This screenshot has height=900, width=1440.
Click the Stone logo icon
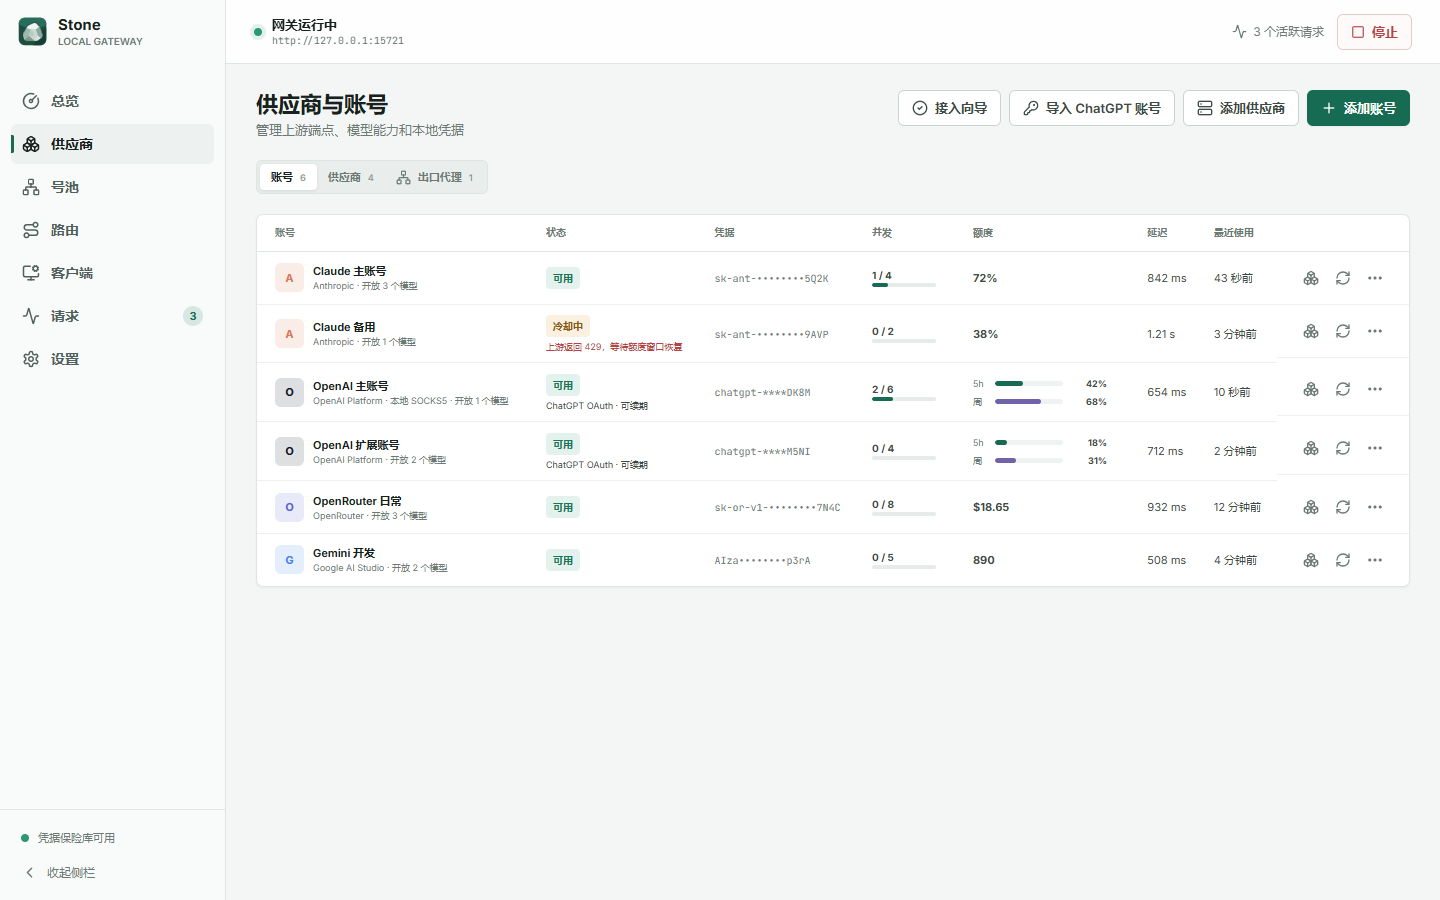click(x=33, y=32)
